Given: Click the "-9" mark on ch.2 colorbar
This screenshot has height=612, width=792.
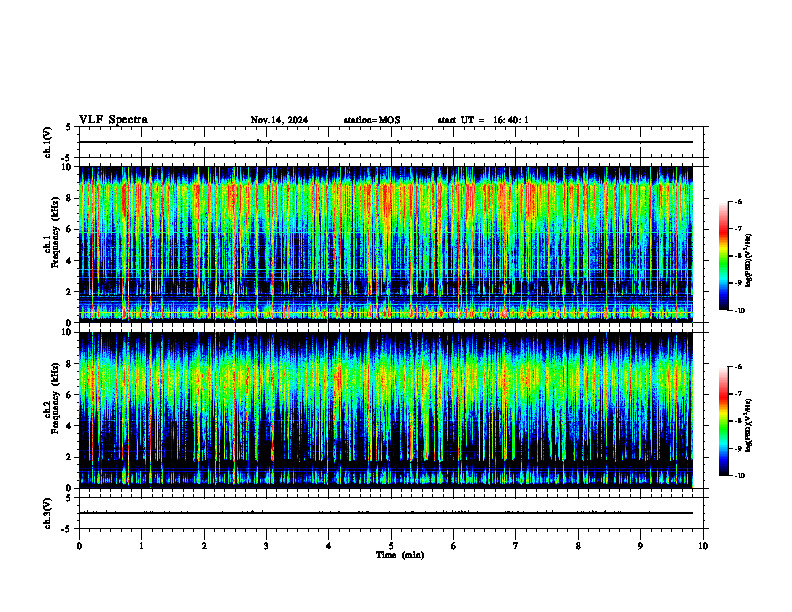Looking at the screenshot, I should (739, 448).
